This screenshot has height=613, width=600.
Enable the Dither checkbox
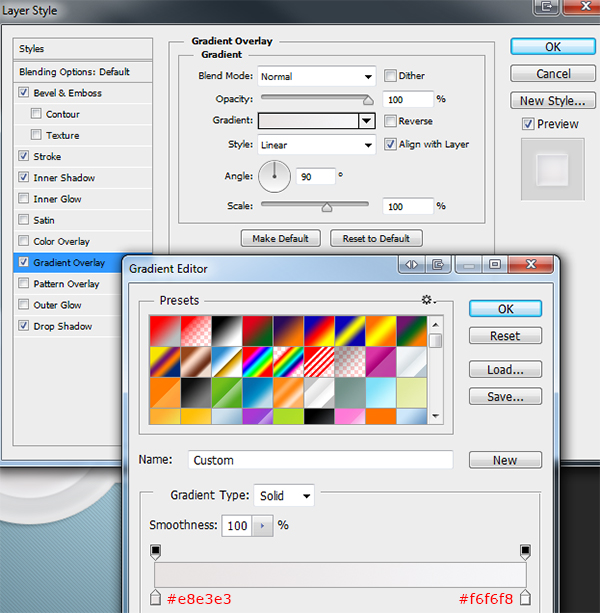[391, 76]
